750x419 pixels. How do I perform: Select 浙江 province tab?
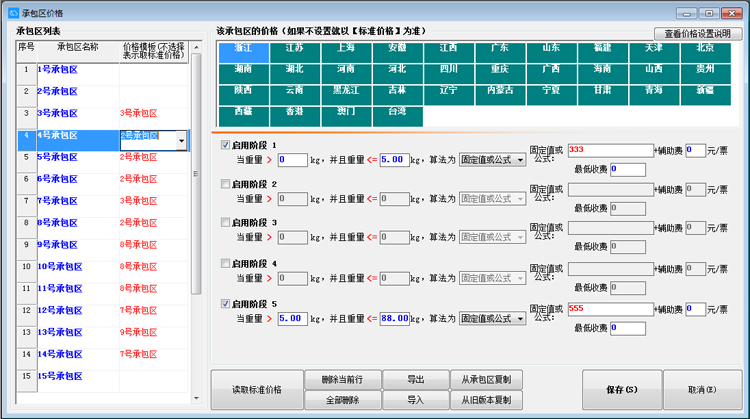tap(243, 53)
